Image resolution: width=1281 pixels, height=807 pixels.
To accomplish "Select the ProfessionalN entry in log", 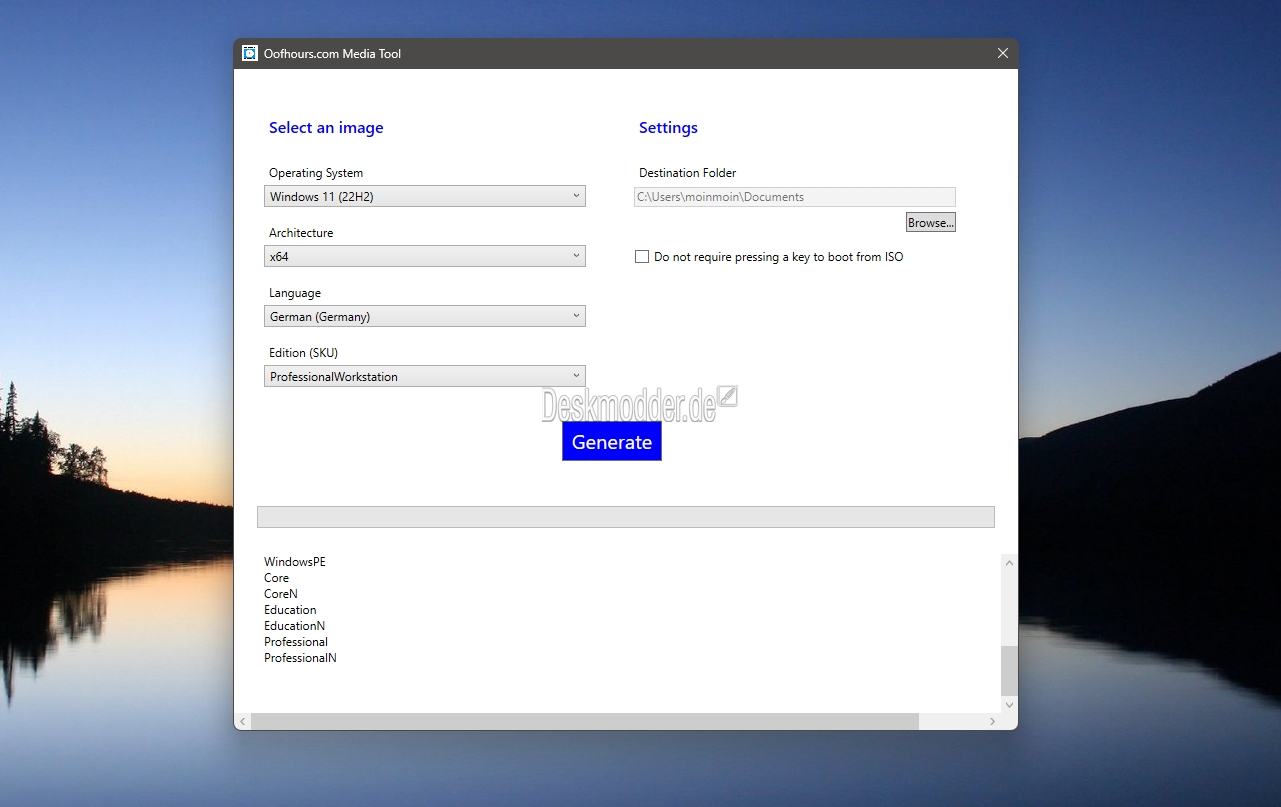I will pyautogui.click(x=300, y=658).
